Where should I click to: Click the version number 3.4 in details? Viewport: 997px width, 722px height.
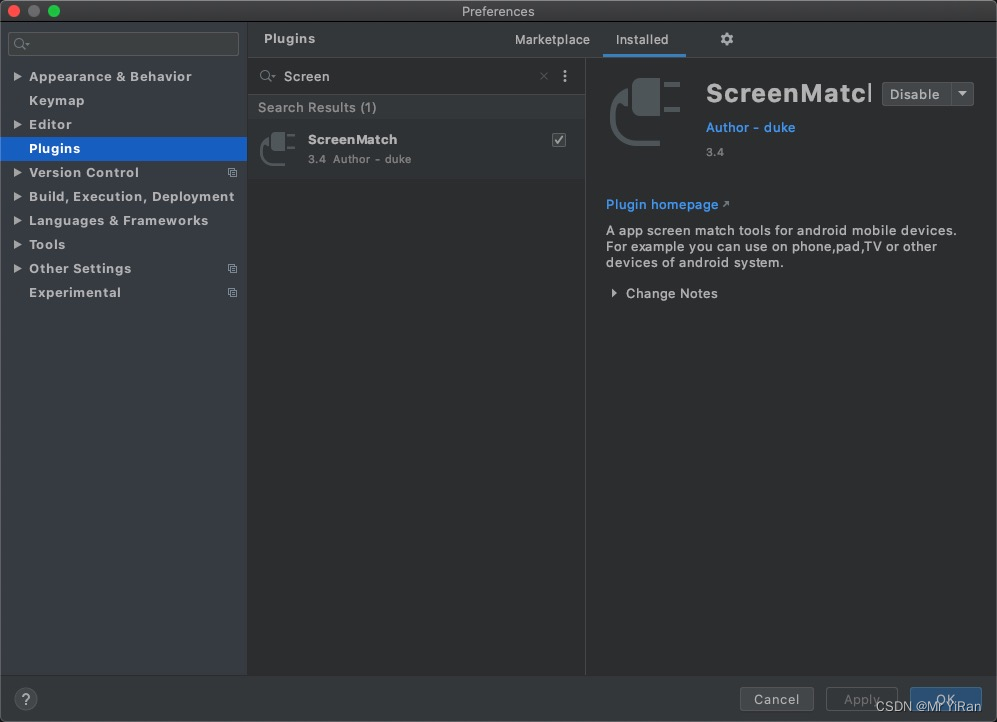click(715, 153)
